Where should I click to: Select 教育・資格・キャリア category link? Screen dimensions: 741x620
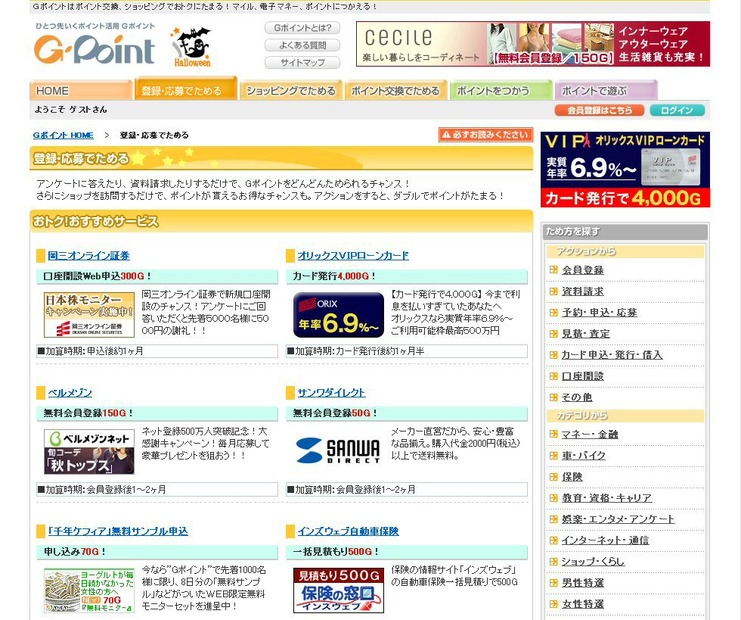[x=606, y=498]
